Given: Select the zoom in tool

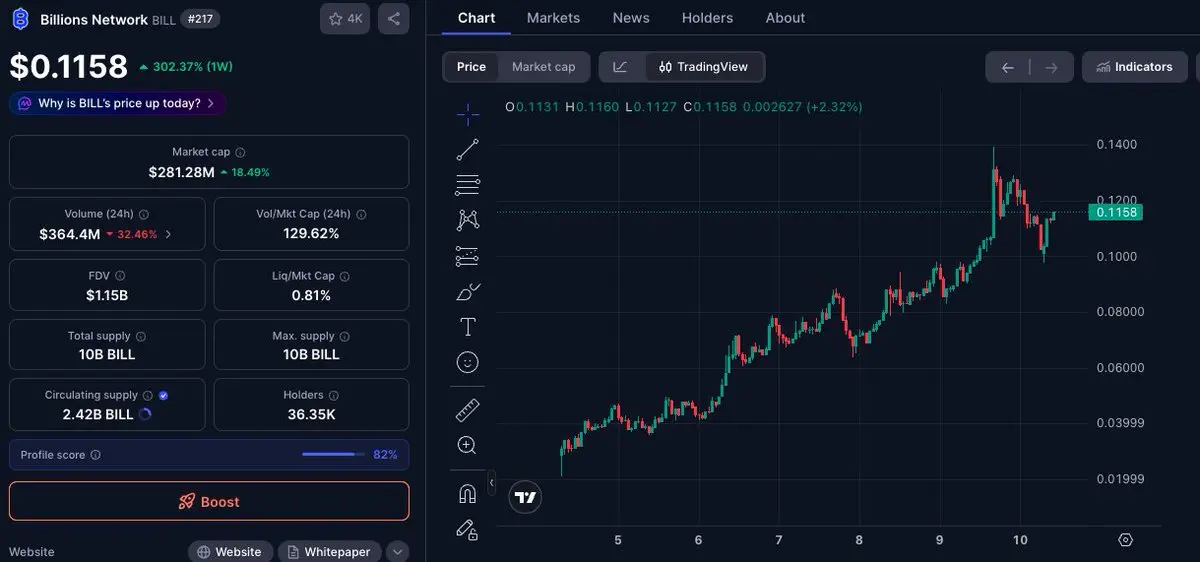Looking at the screenshot, I should [x=468, y=445].
